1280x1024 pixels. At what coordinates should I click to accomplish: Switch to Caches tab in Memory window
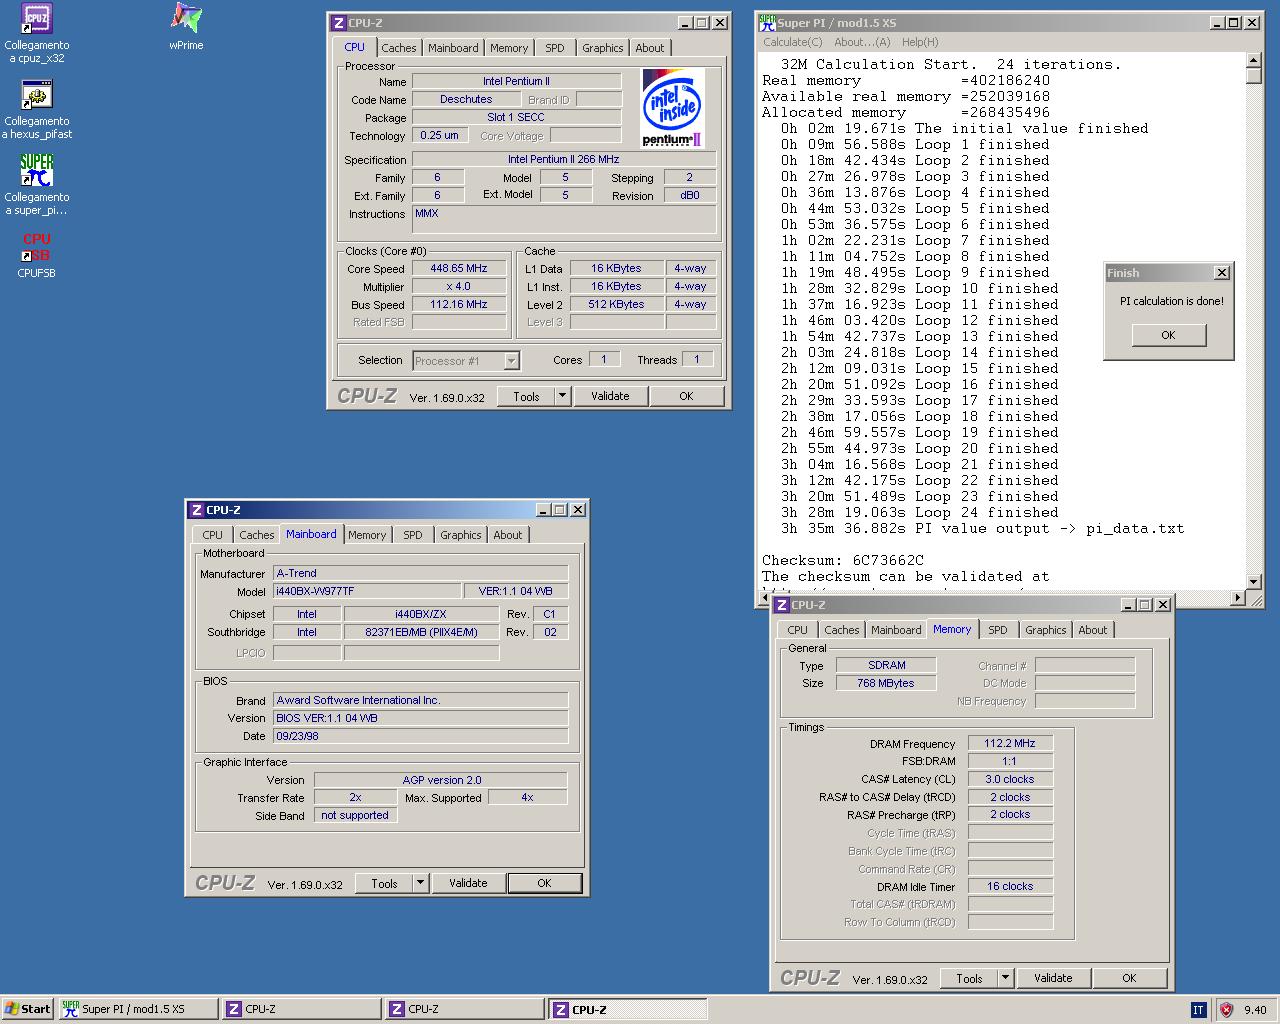coord(841,630)
